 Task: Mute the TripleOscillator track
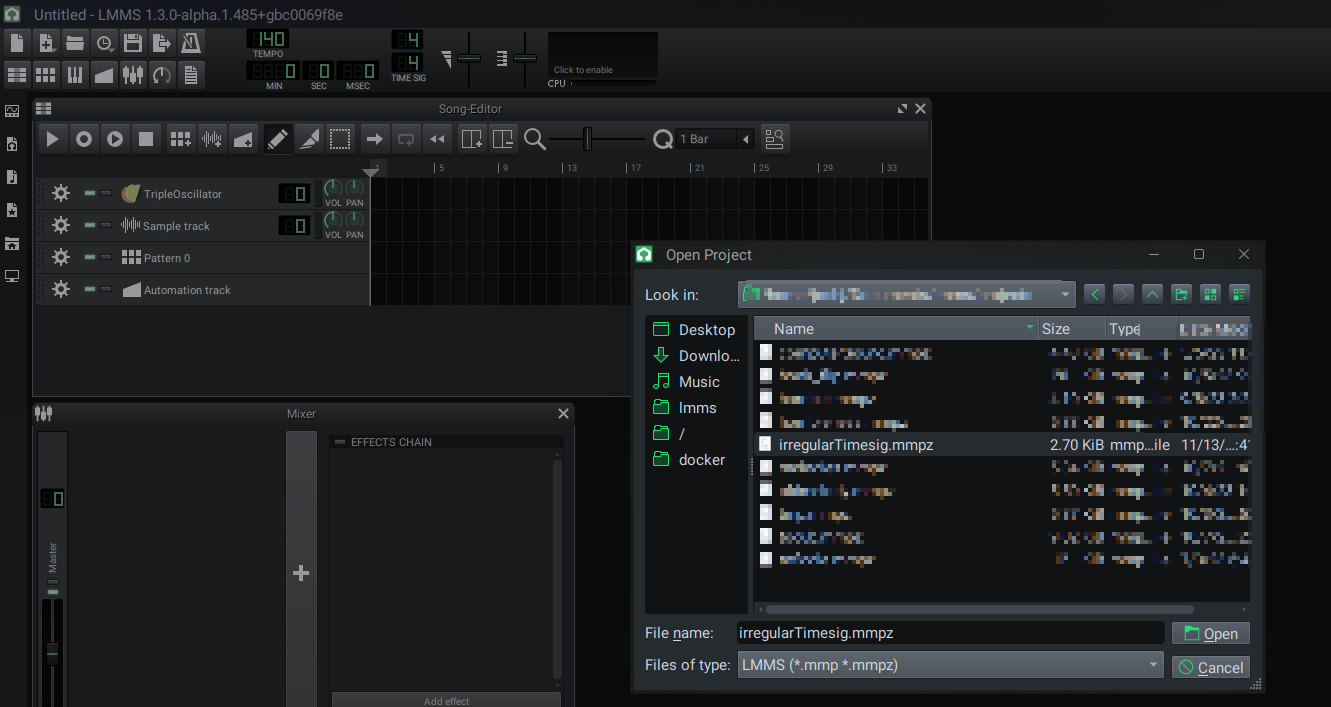90,193
